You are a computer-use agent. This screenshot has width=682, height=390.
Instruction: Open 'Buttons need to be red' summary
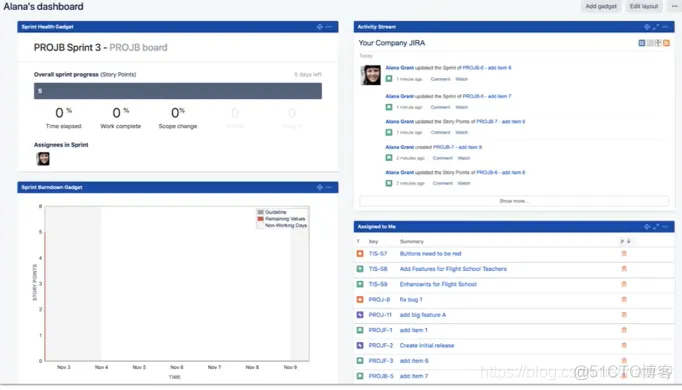pos(430,253)
